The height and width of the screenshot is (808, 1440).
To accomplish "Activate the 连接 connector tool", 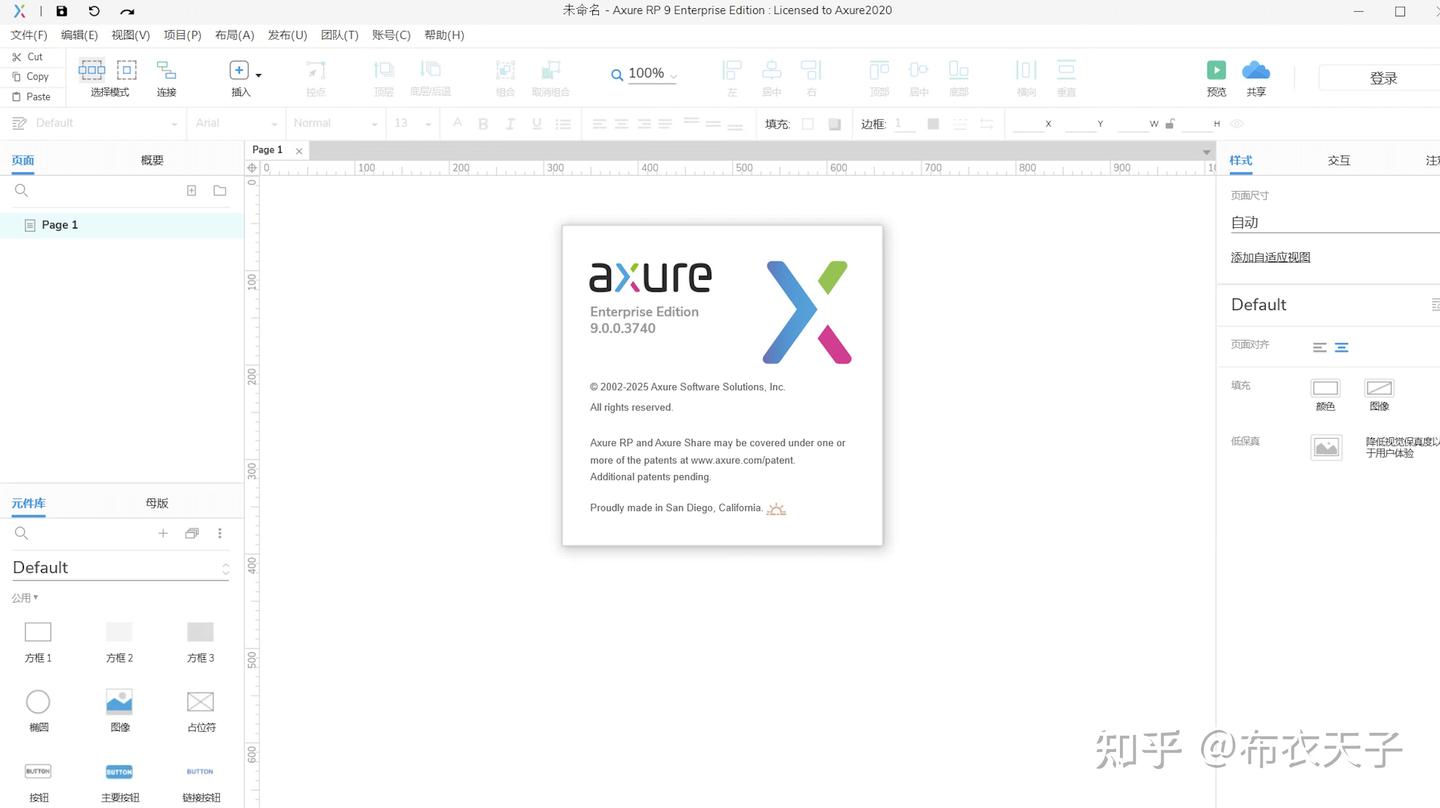I will 166,78.
